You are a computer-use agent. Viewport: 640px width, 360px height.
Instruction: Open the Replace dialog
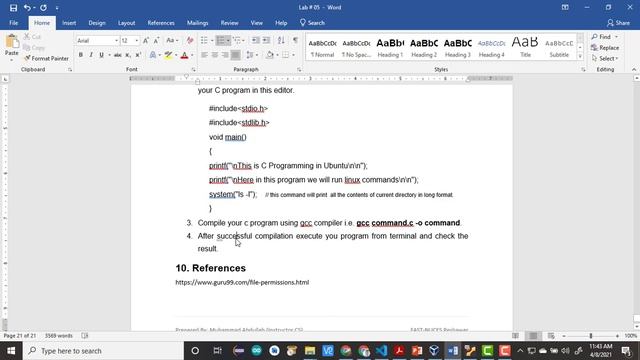(605, 48)
